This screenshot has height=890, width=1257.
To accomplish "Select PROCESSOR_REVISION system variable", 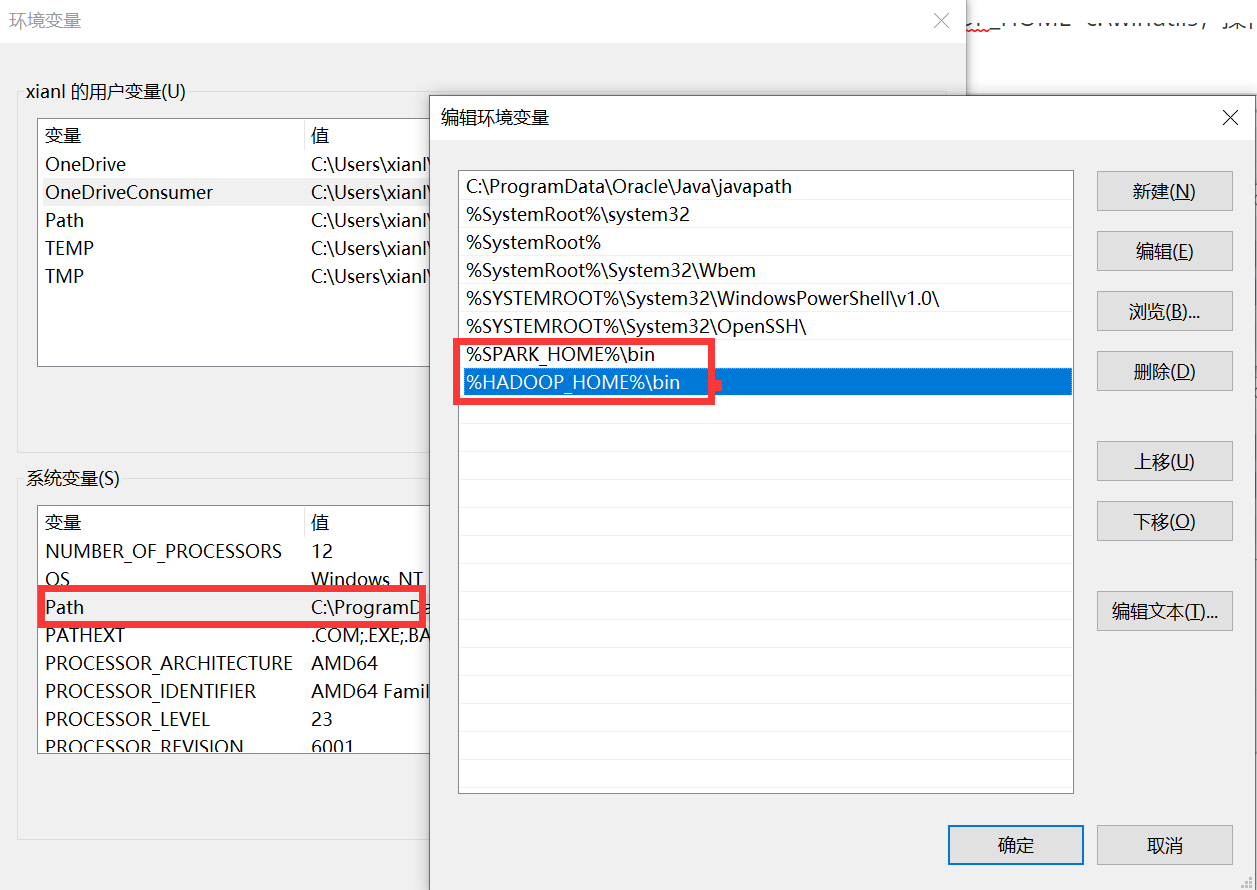I will point(233,746).
